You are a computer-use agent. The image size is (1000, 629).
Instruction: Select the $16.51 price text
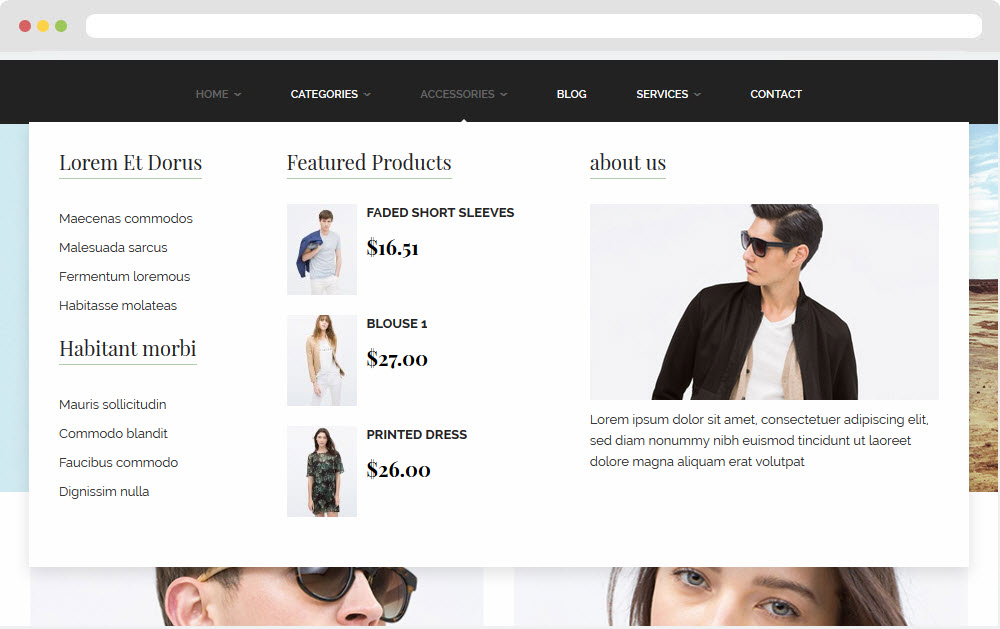(392, 248)
